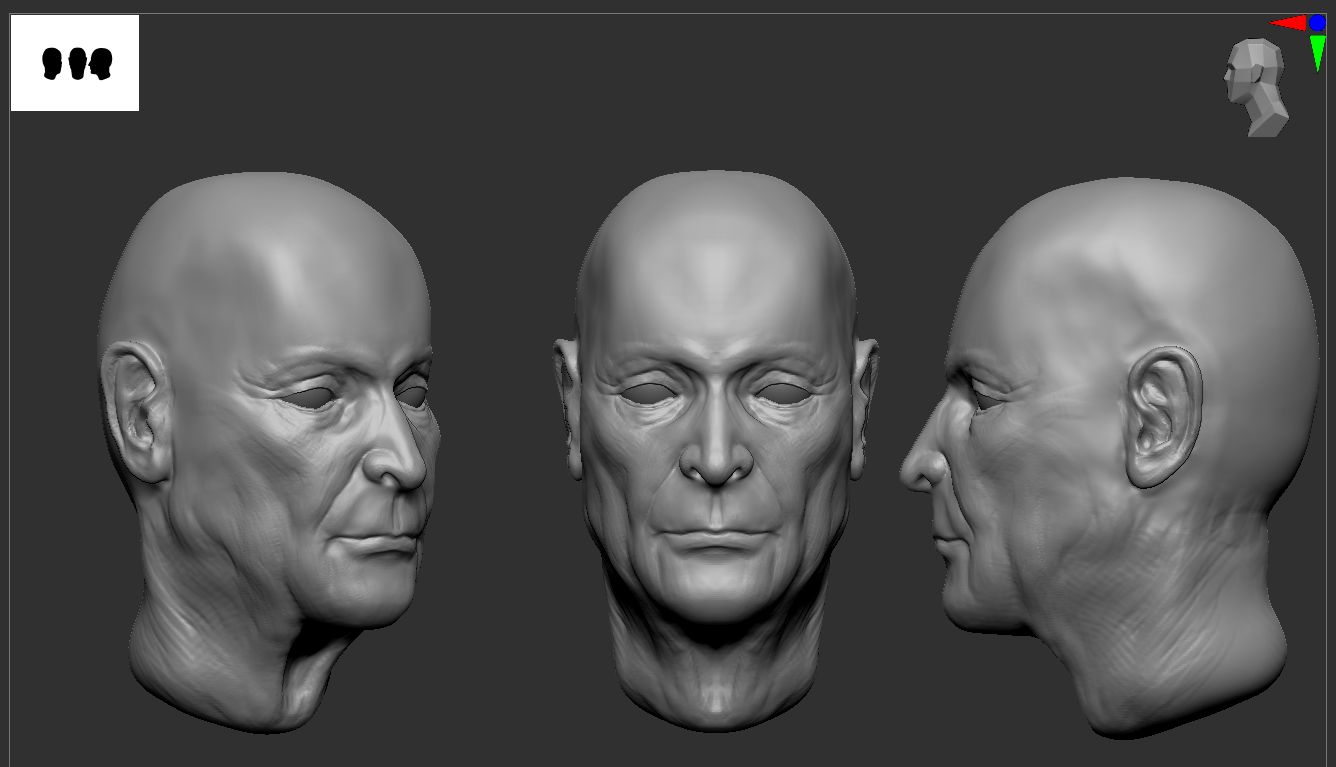Select the profile view head model
This screenshot has height=767, width=1336.
(x=1108, y=458)
